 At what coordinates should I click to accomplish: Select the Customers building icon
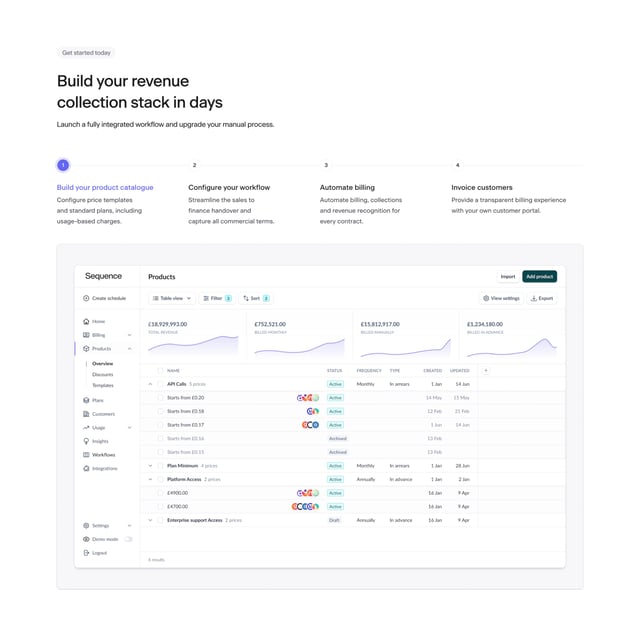pos(86,414)
